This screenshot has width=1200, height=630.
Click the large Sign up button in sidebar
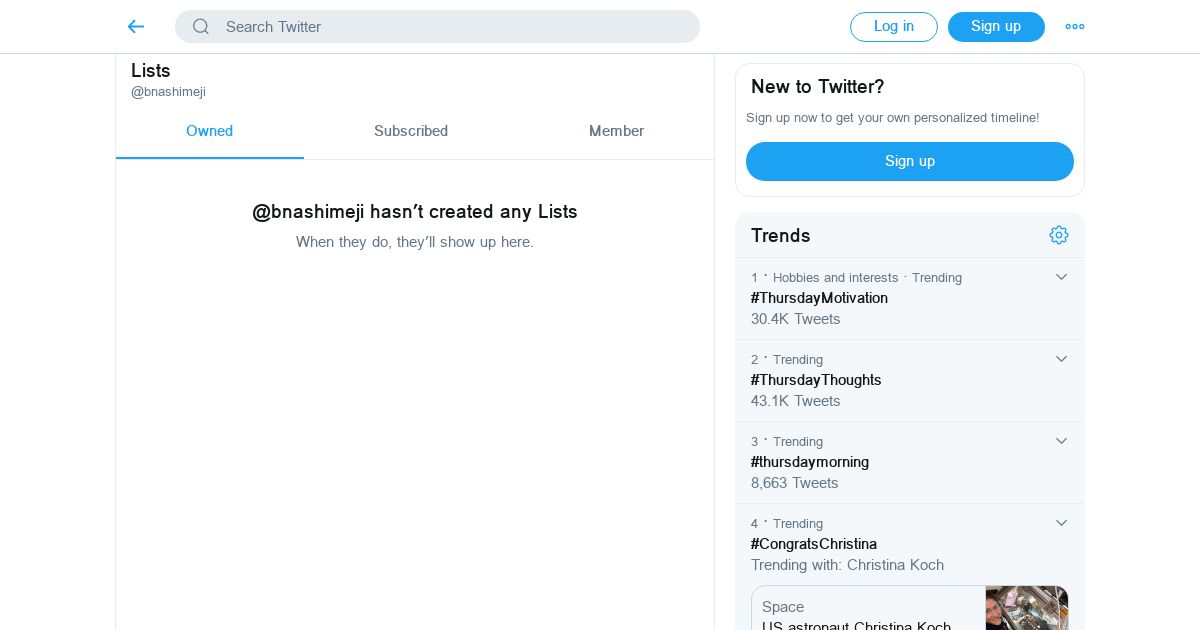click(x=909, y=161)
